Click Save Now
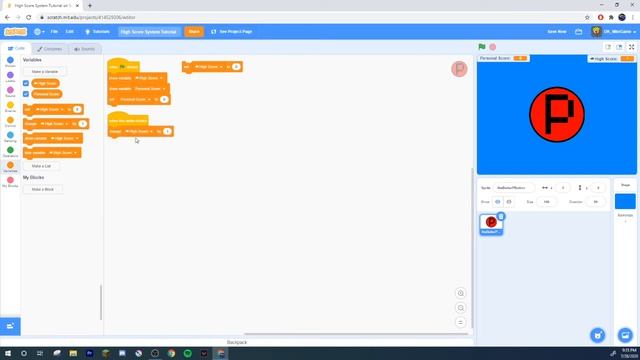The height and width of the screenshot is (360, 640). coord(557,31)
